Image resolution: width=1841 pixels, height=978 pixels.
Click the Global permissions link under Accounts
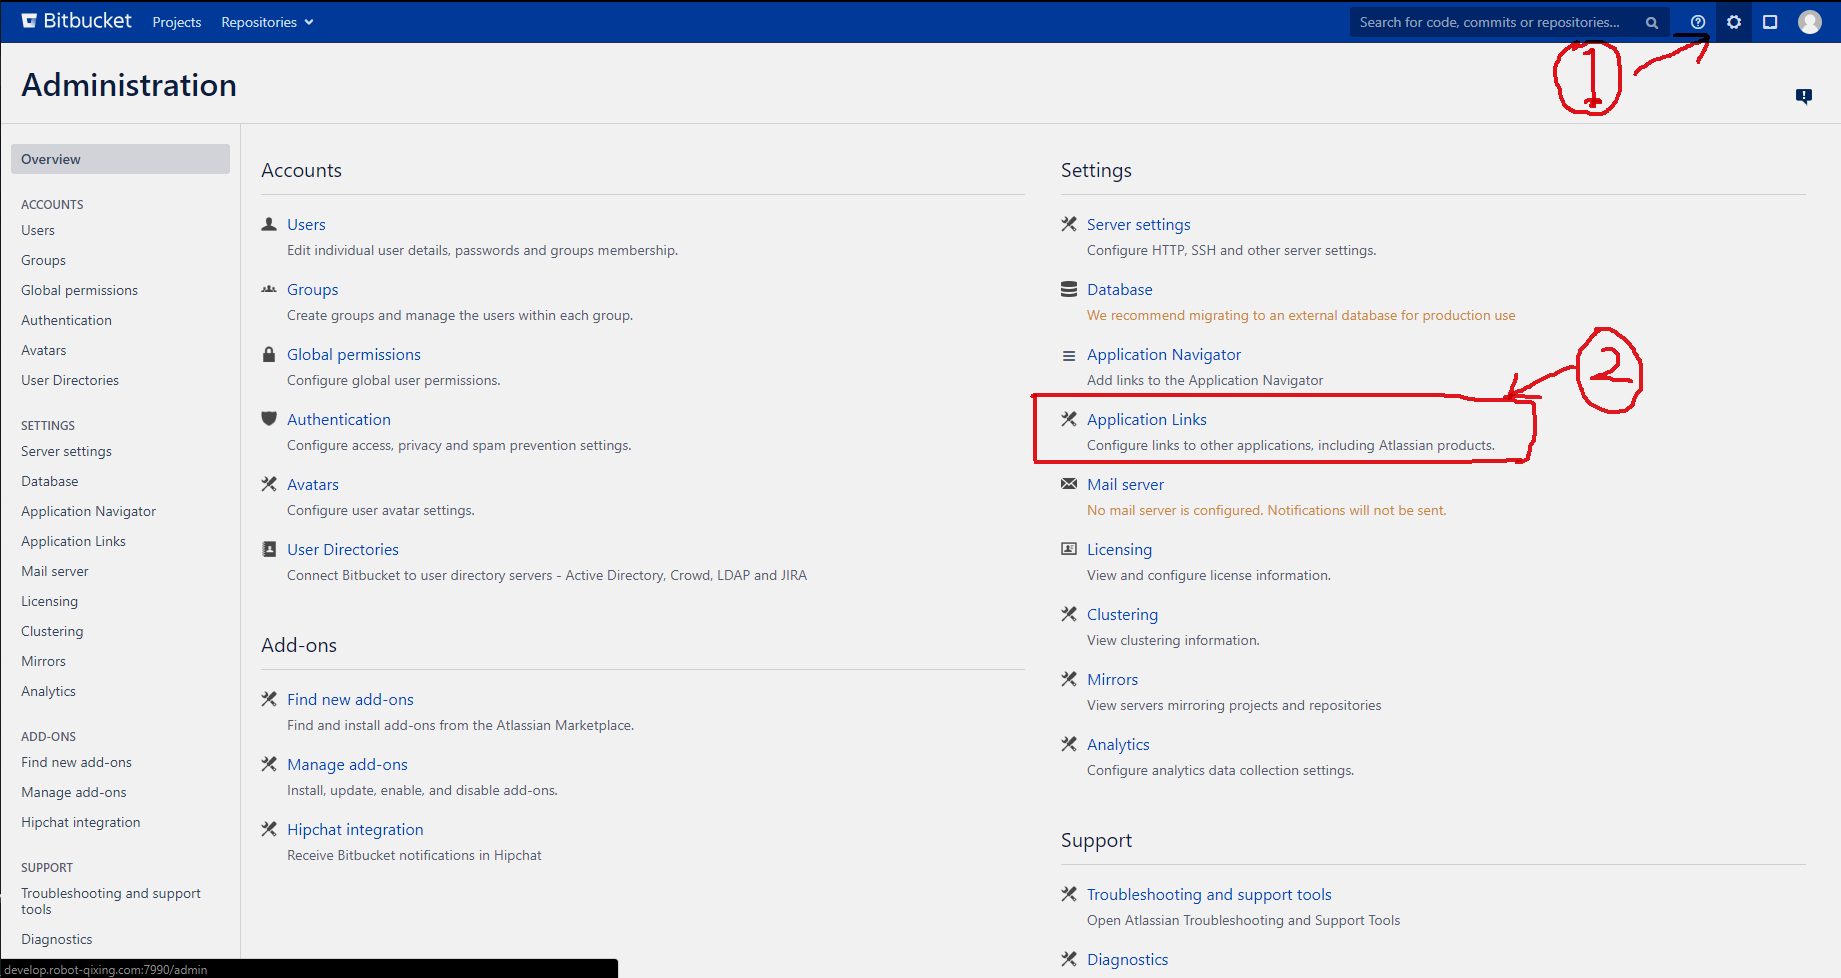click(x=354, y=354)
